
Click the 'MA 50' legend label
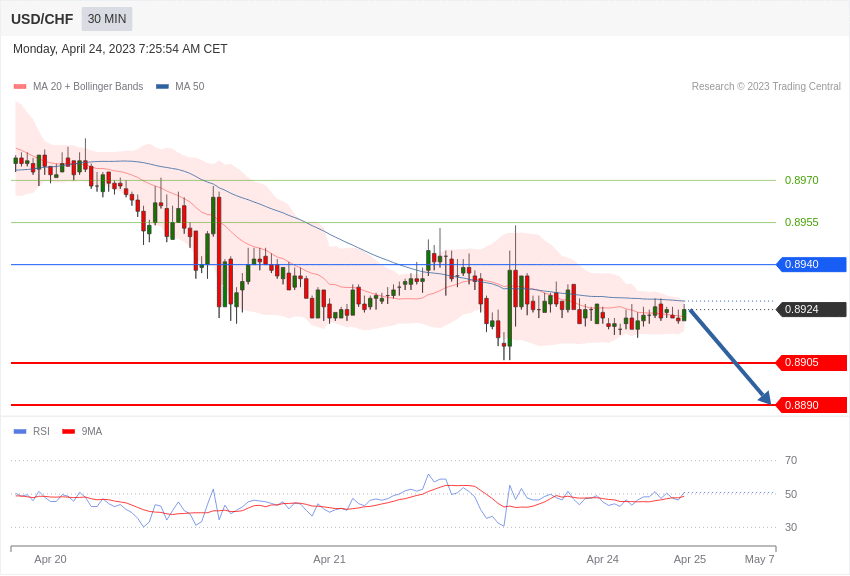tap(190, 86)
